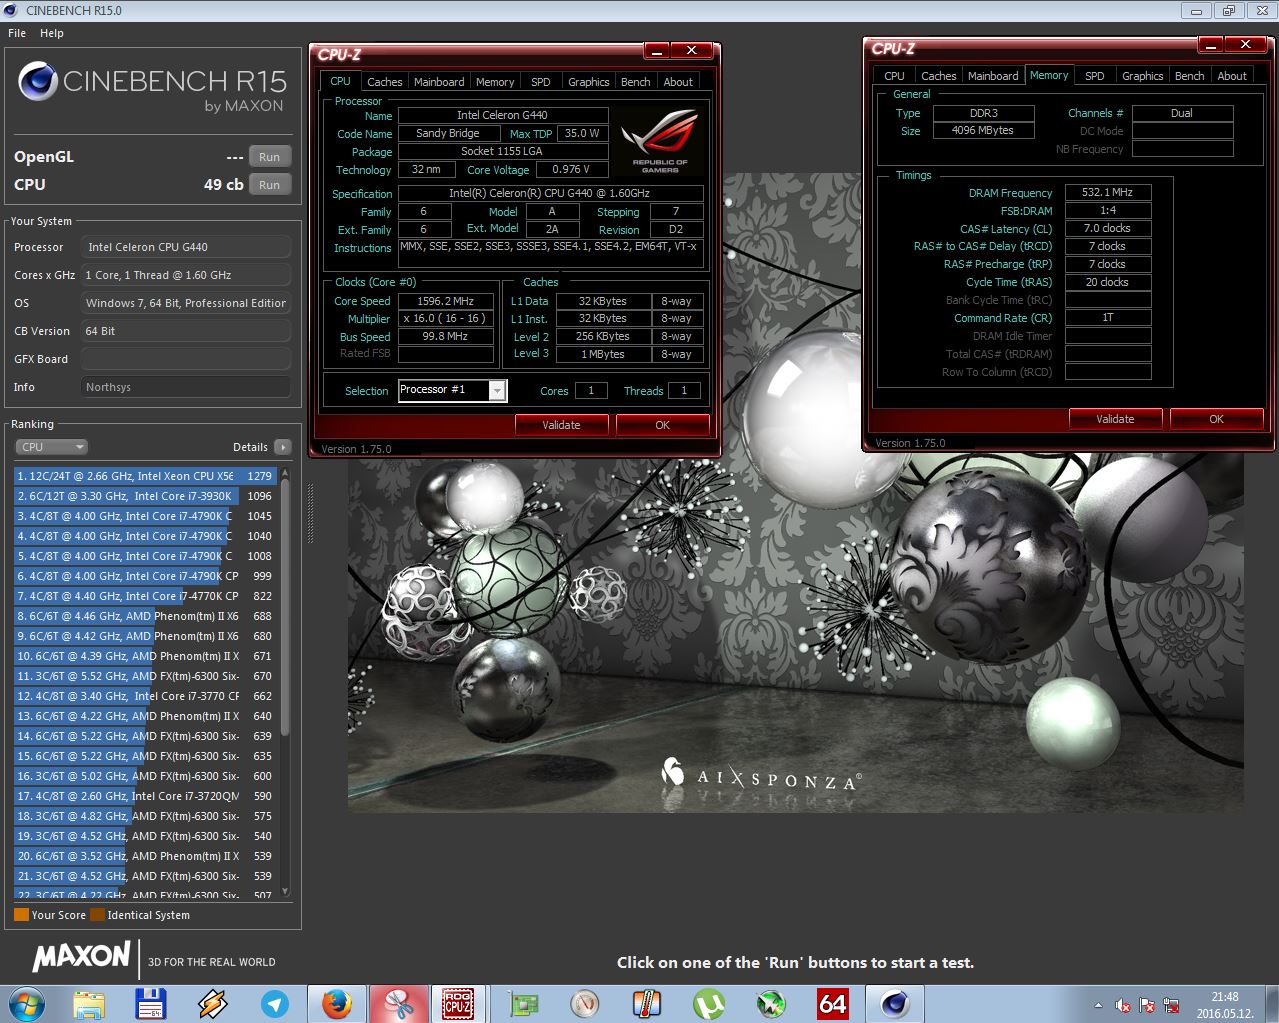Click the Your Score orange legend swatch
This screenshot has height=1023, width=1279.
[x=21, y=914]
